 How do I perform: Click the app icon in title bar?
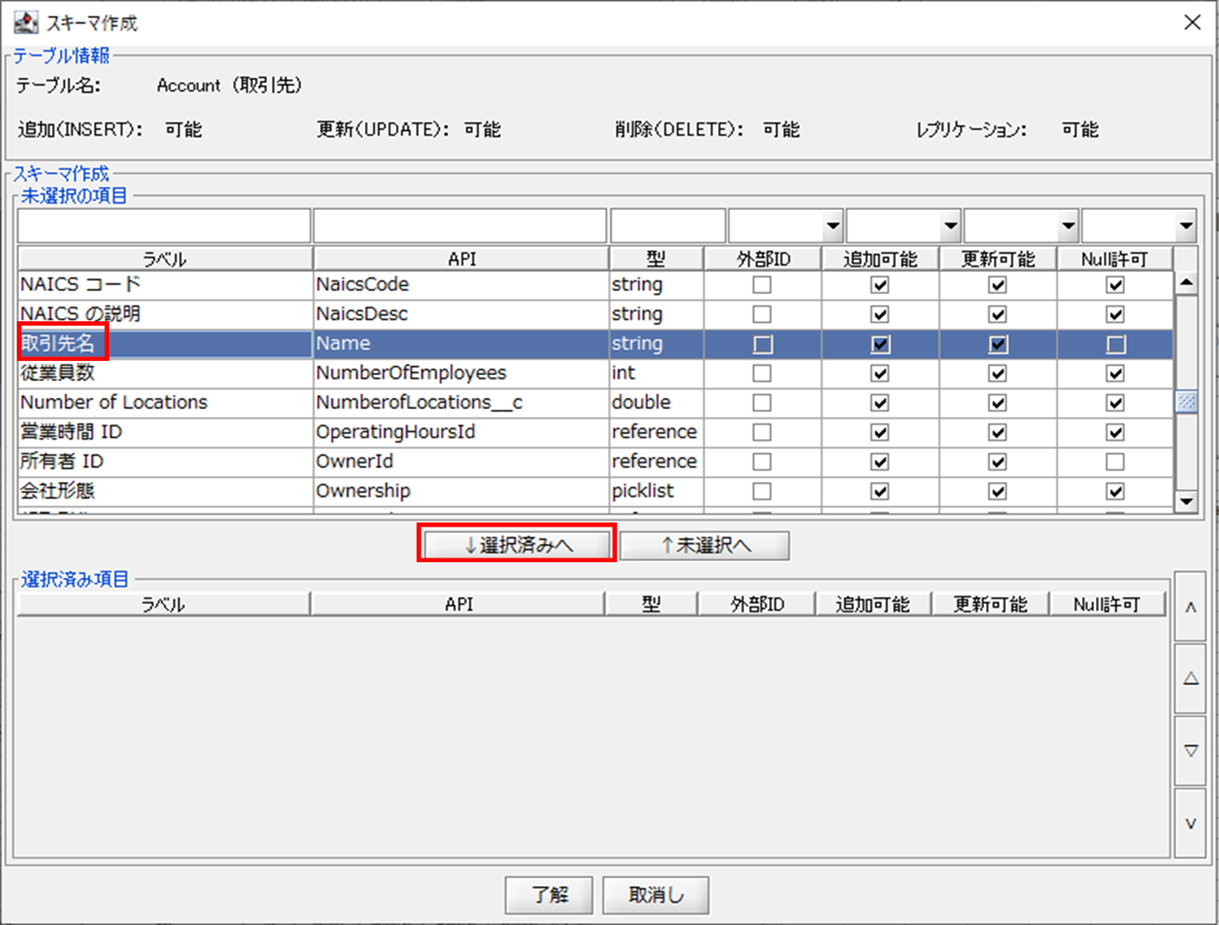pos(25,22)
